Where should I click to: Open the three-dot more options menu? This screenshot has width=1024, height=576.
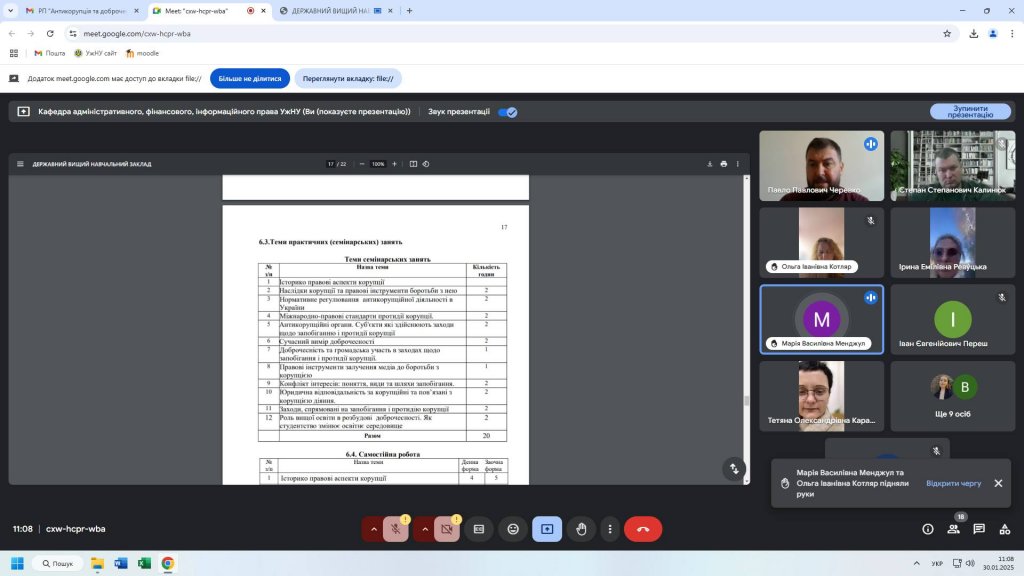pos(609,529)
